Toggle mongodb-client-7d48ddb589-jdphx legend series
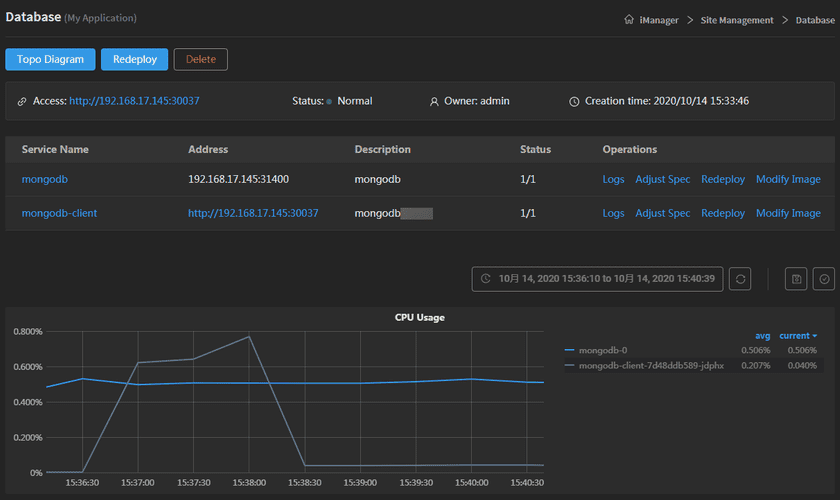This screenshot has height=500, width=840. point(643,365)
